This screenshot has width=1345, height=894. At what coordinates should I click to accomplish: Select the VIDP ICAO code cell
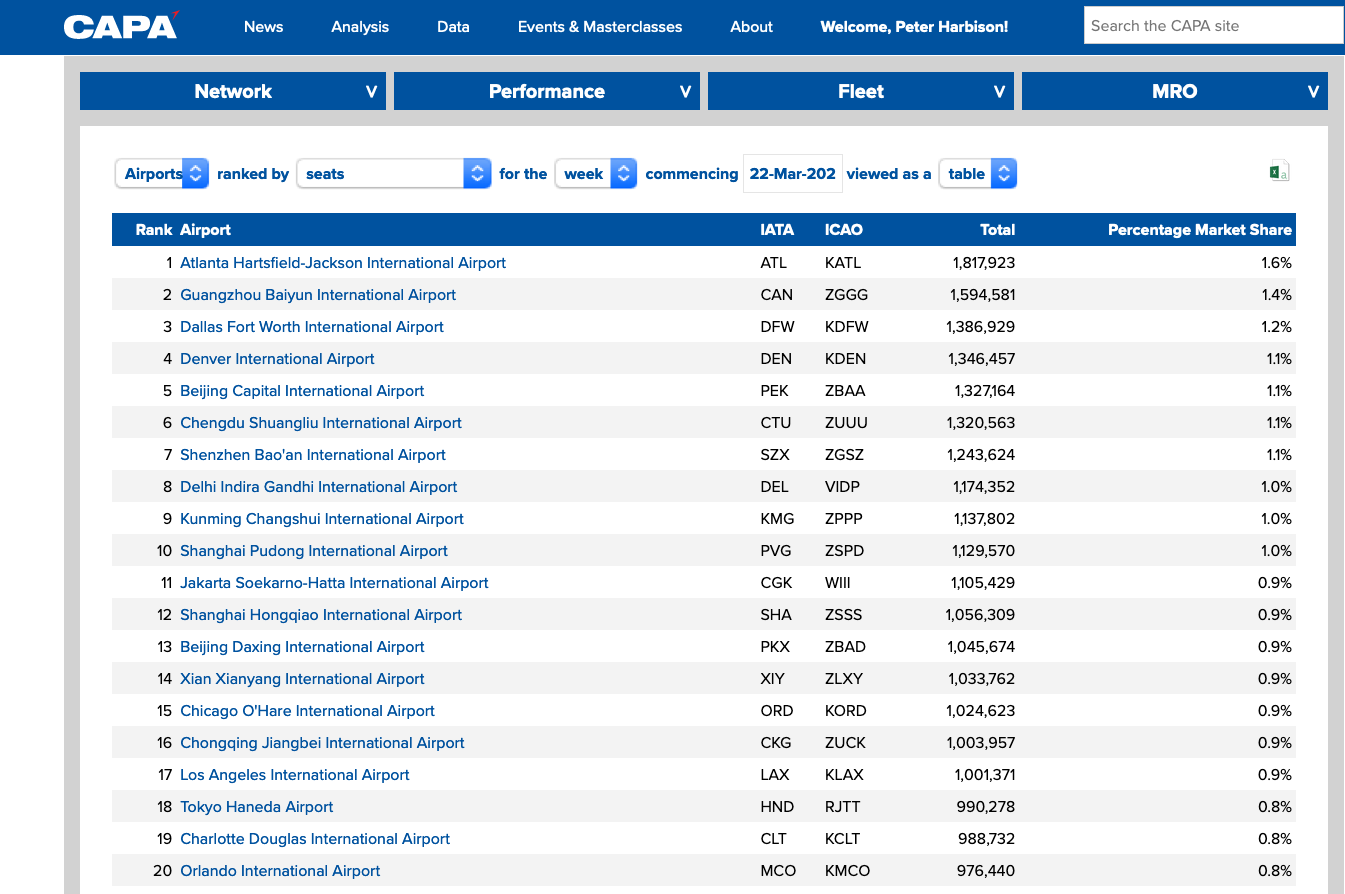[843, 487]
